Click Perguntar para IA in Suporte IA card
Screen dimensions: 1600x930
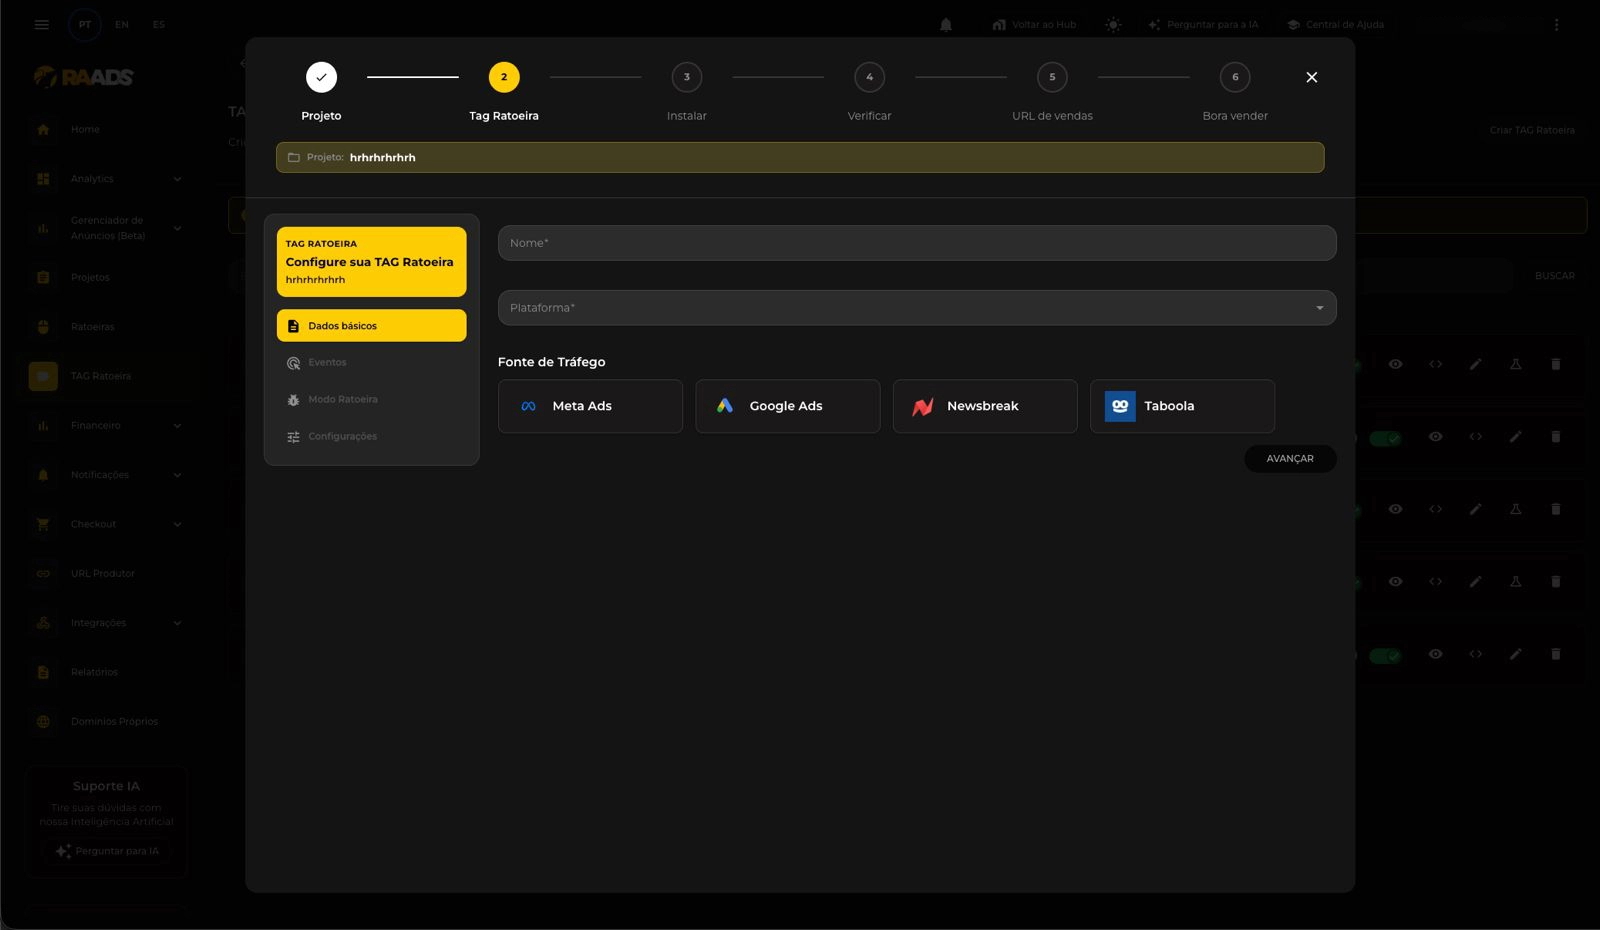[107, 851]
